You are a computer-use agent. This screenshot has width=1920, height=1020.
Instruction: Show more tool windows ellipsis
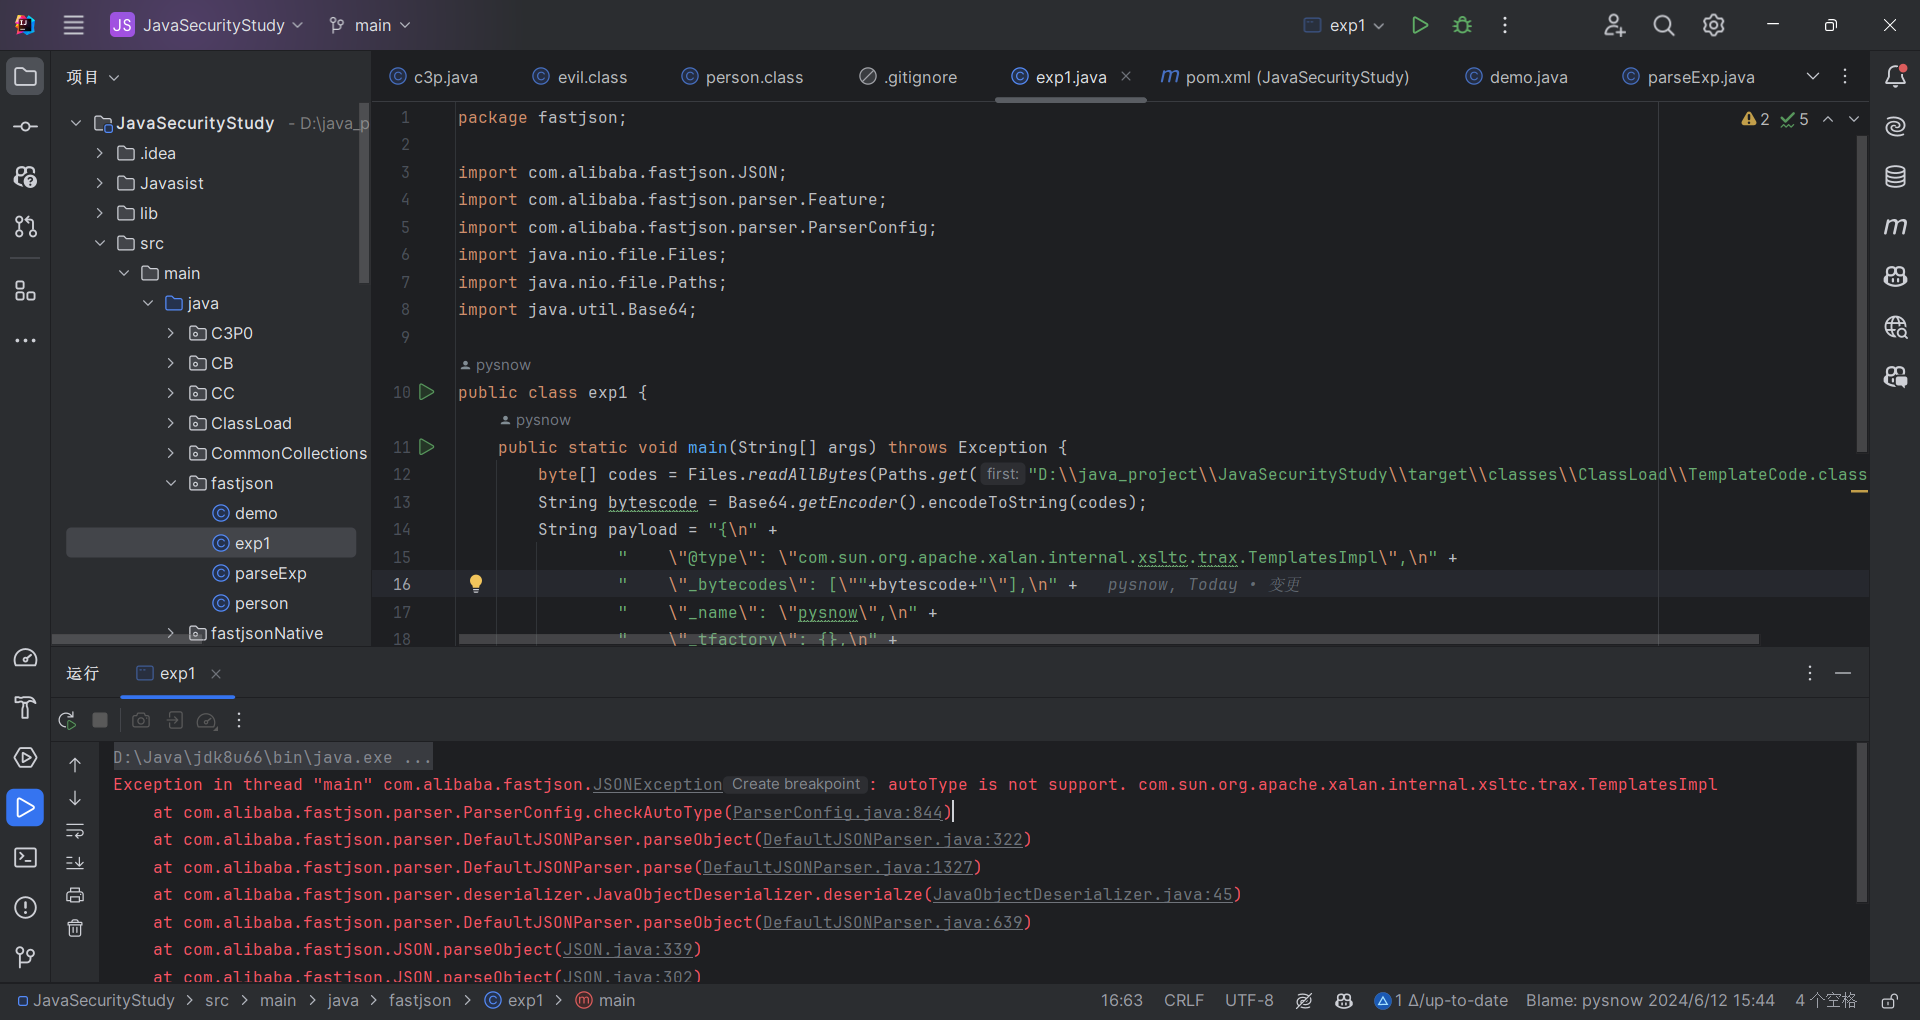(25, 341)
